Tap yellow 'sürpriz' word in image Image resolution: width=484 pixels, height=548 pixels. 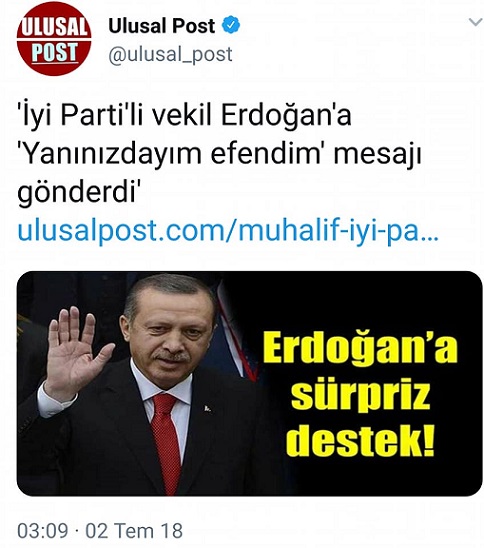tap(360, 396)
